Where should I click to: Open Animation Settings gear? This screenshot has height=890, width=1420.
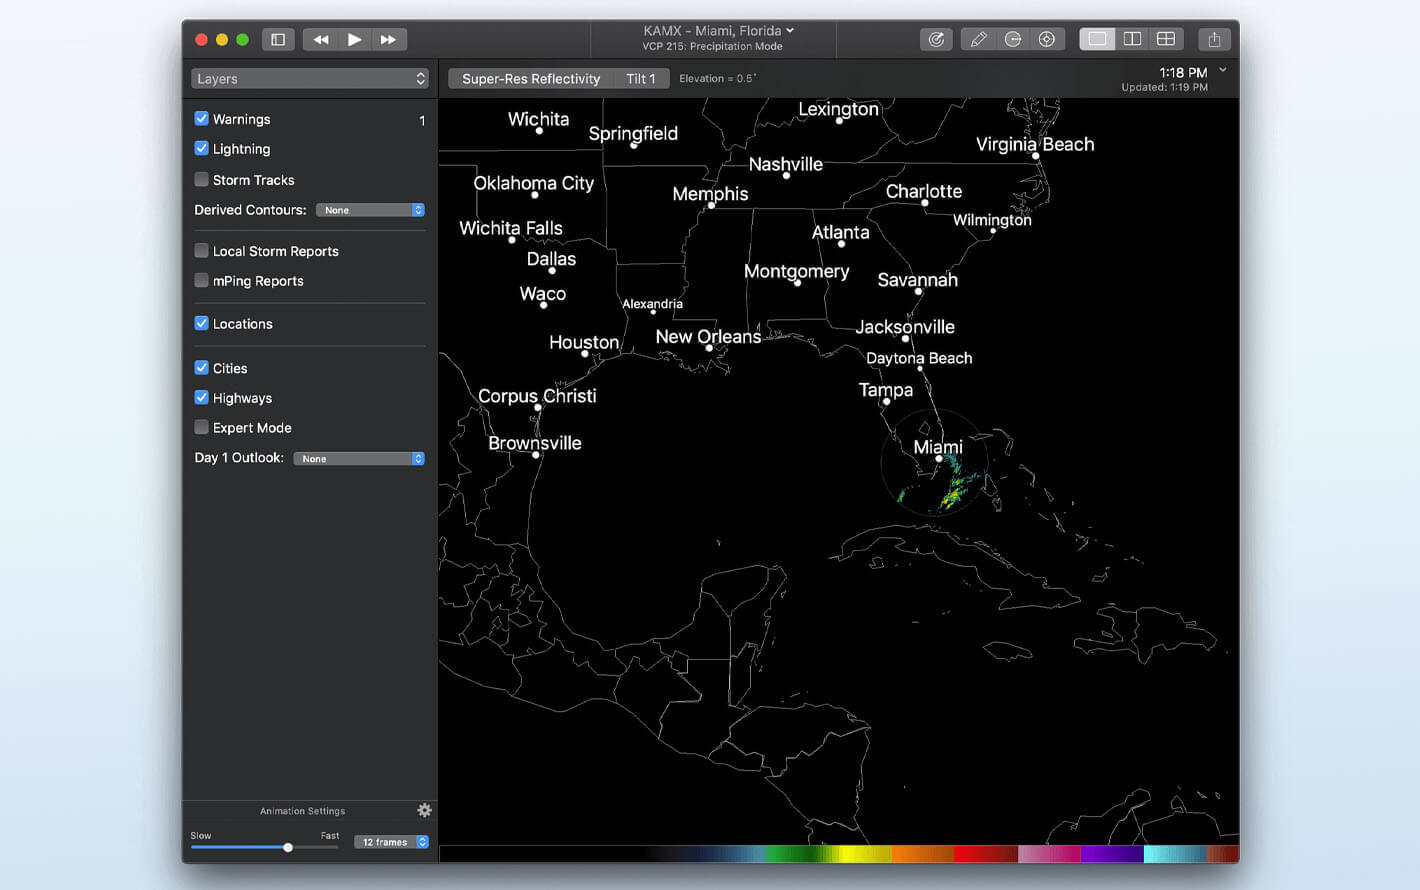click(x=424, y=810)
